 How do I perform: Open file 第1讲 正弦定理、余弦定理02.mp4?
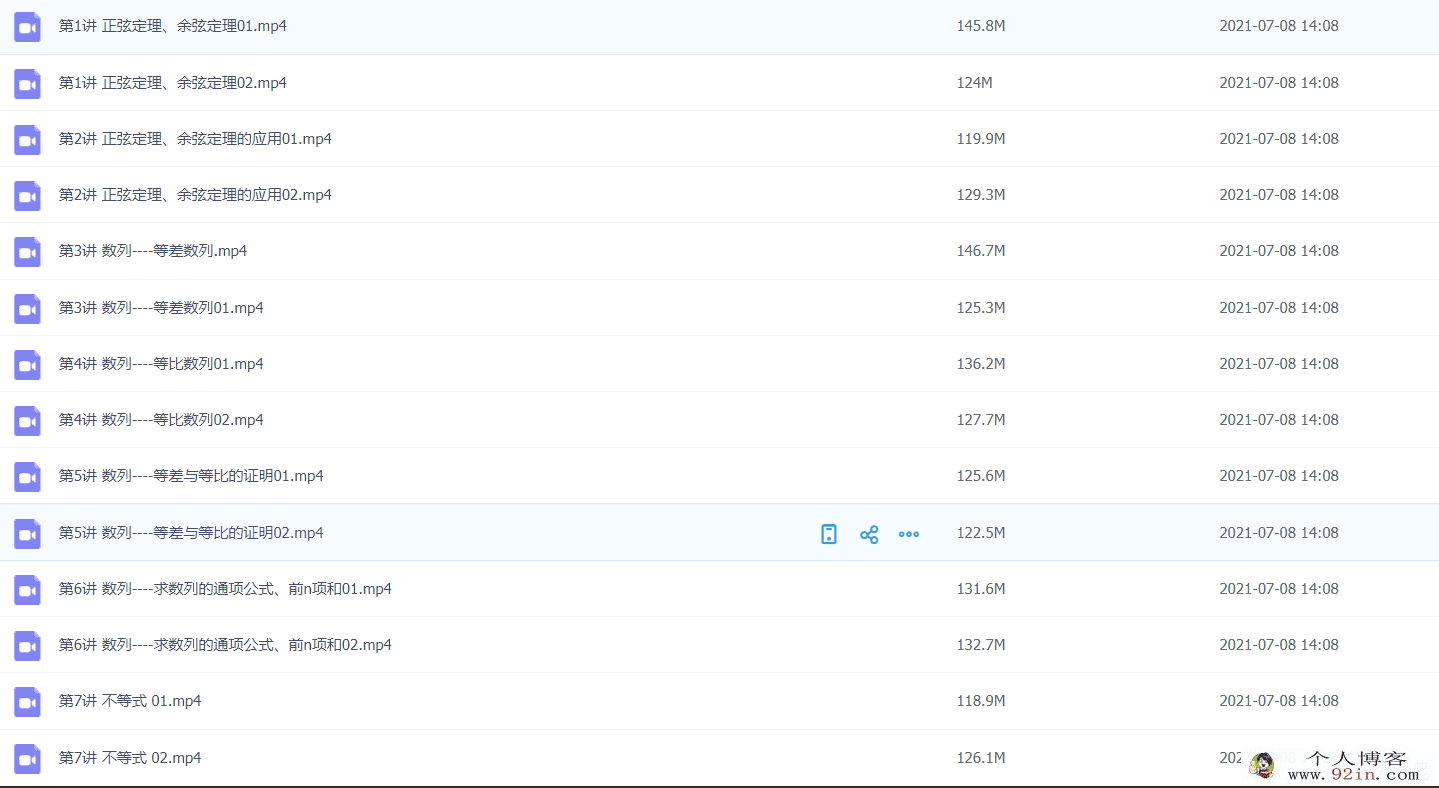pyautogui.click(x=173, y=82)
